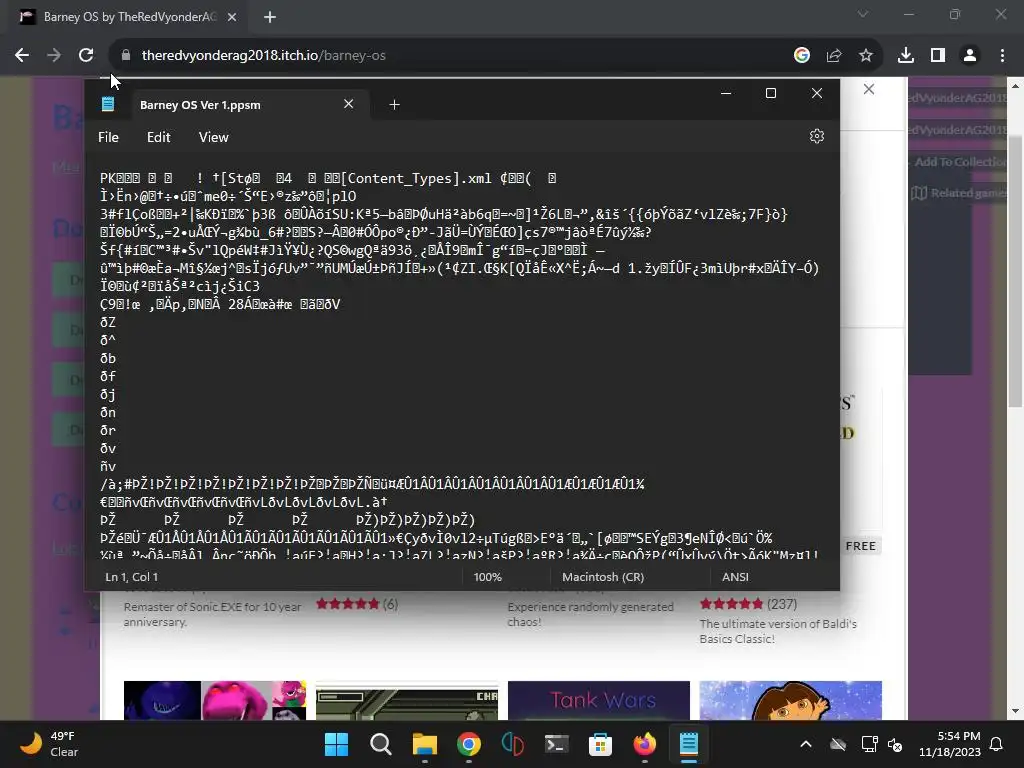Click Related games link
Image resolution: width=1024 pixels, height=768 pixels.
960,193
